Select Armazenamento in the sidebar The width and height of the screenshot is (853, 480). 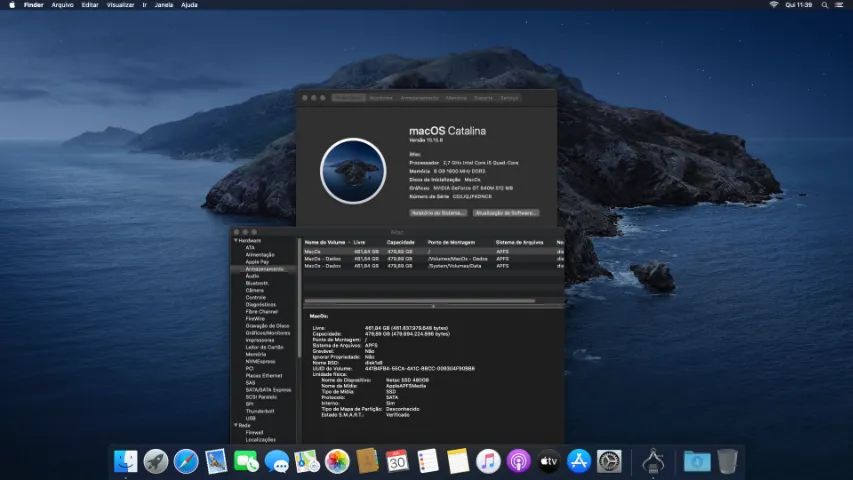264,269
